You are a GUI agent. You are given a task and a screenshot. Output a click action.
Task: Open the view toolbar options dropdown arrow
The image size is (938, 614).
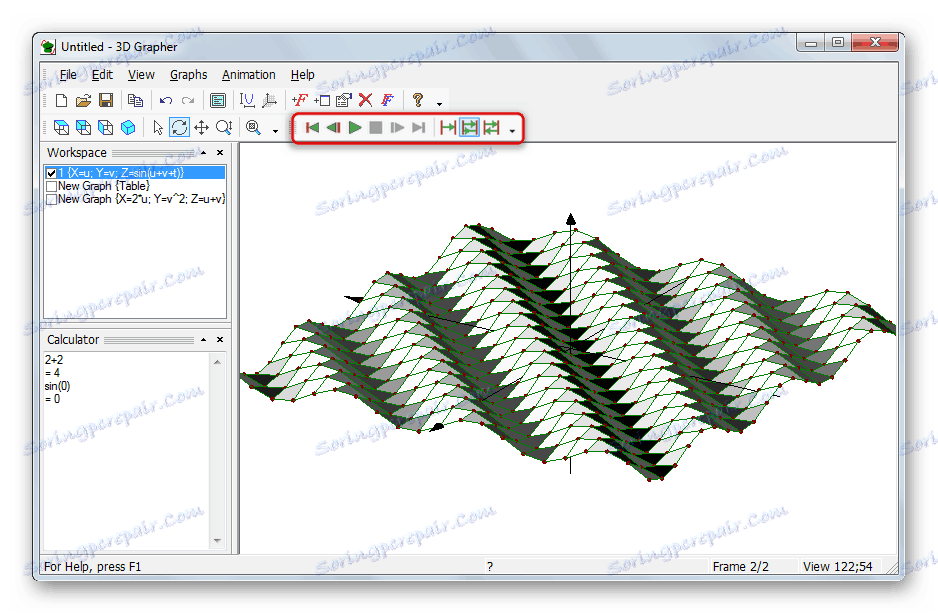(275, 131)
